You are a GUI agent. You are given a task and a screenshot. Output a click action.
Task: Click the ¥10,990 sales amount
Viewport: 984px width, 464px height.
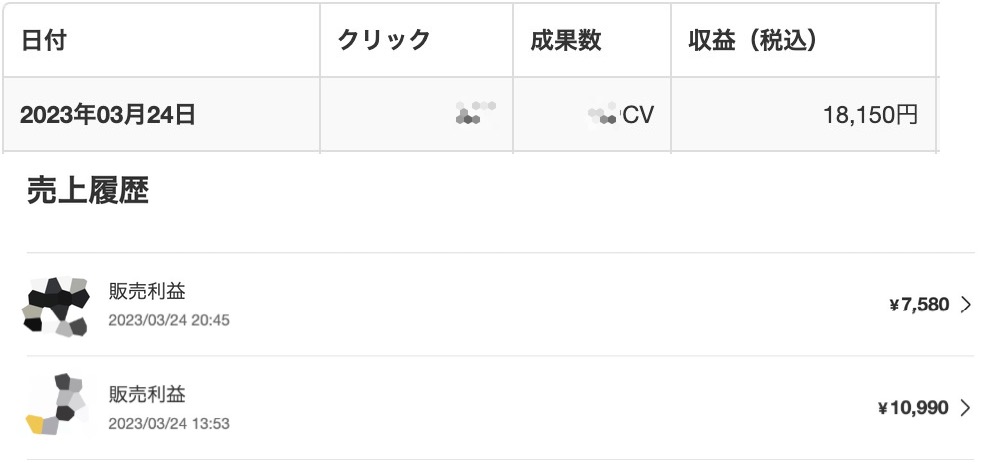pyautogui.click(x=913, y=408)
